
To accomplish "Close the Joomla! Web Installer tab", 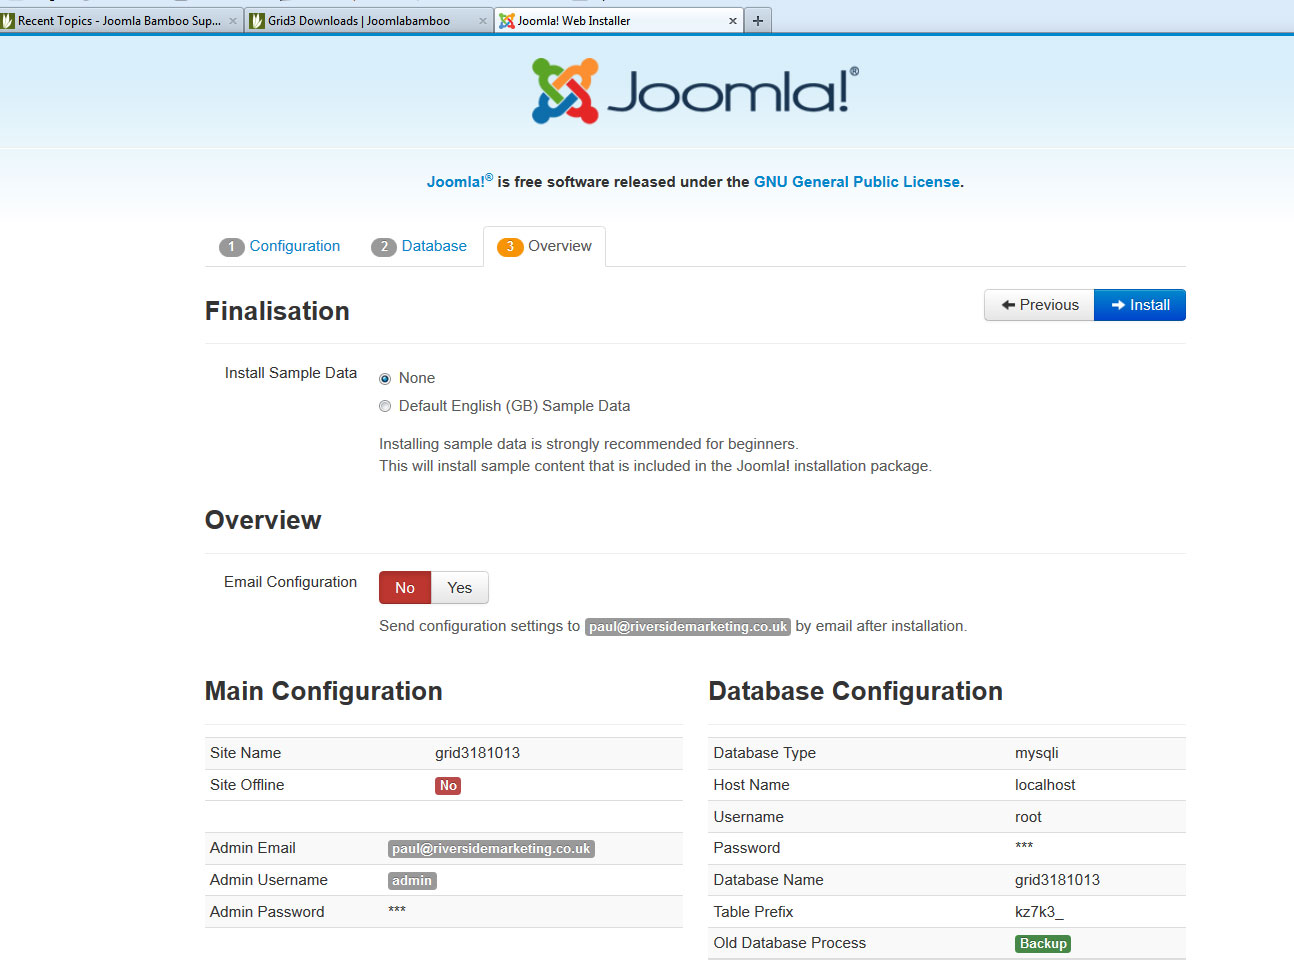I will (x=733, y=21).
